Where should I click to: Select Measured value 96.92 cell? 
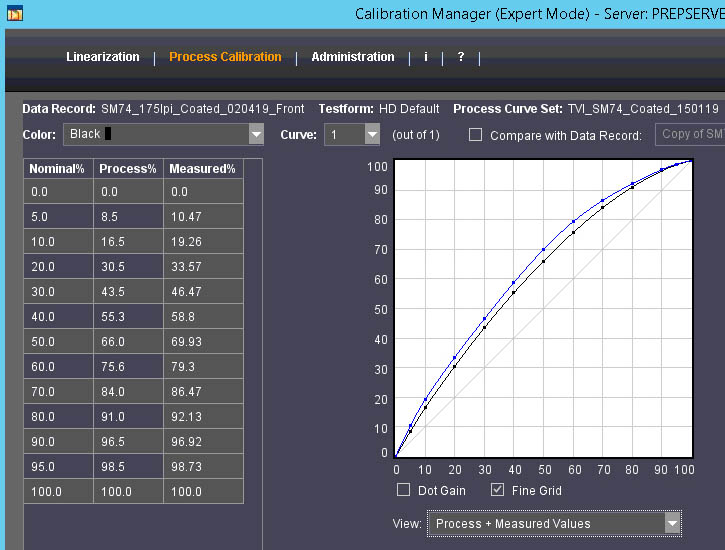[203, 441]
